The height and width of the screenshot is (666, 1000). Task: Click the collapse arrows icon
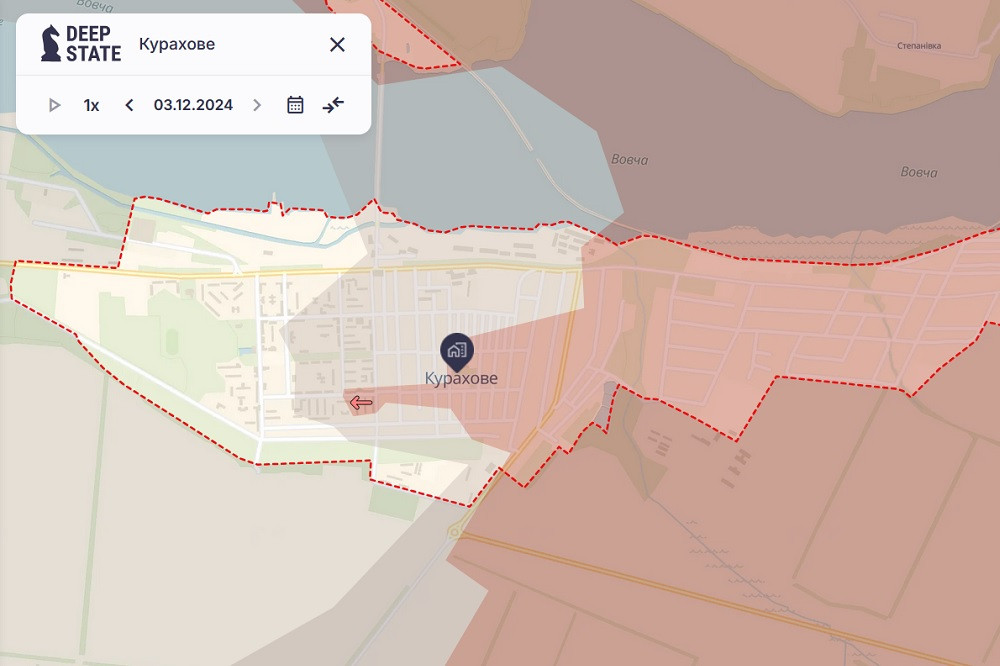click(333, 105)
